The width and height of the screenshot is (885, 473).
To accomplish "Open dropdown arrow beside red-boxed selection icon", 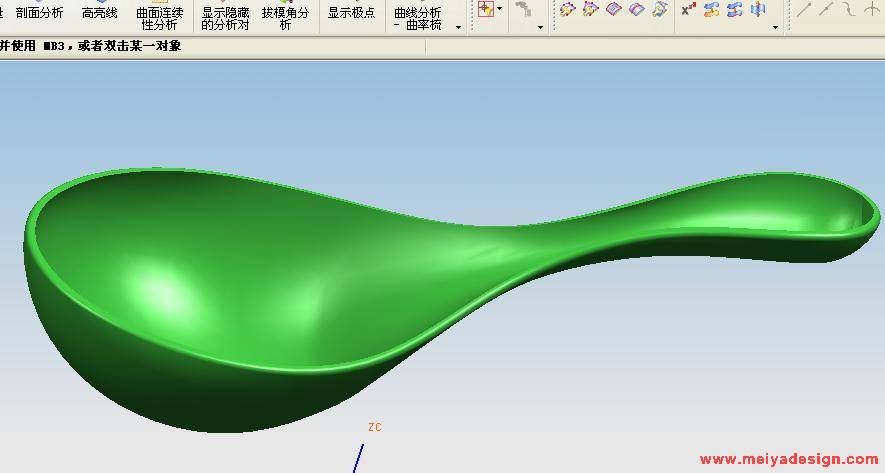I will 499,9.
